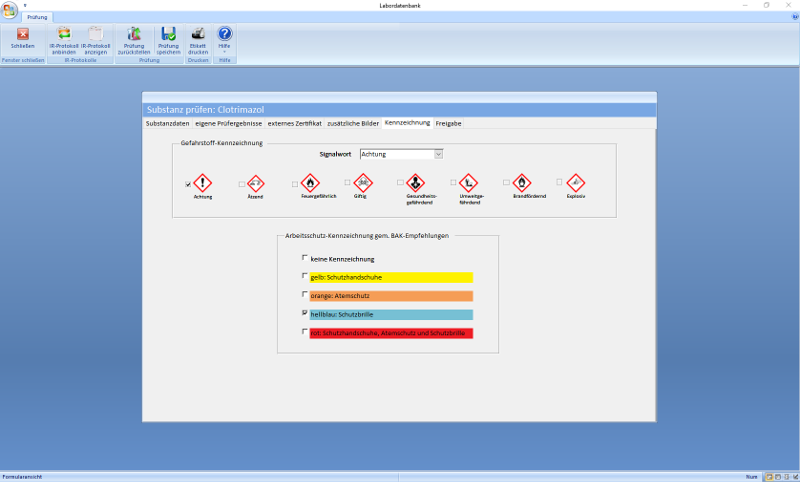This screenshot has height=482, width=800.
Task: Select the Prüfung ribbon tab
Action: pyautogui.click(x=37, y=17)
